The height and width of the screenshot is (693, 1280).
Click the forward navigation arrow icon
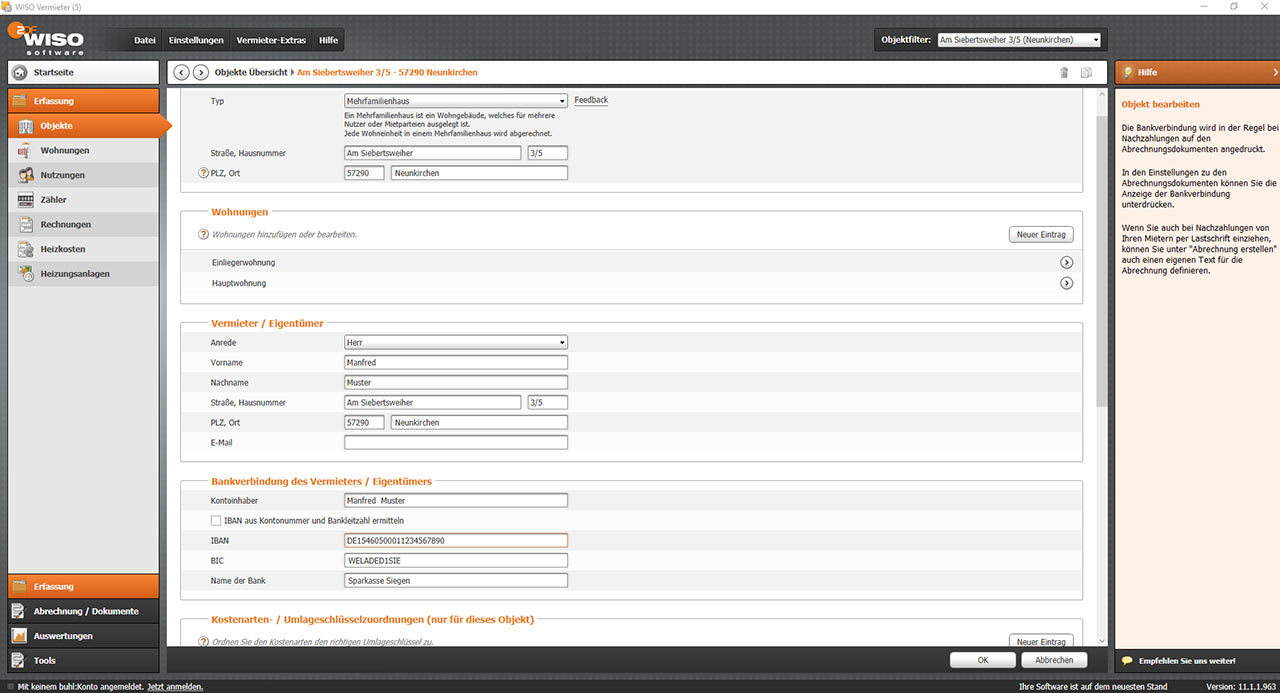point(201,72)
